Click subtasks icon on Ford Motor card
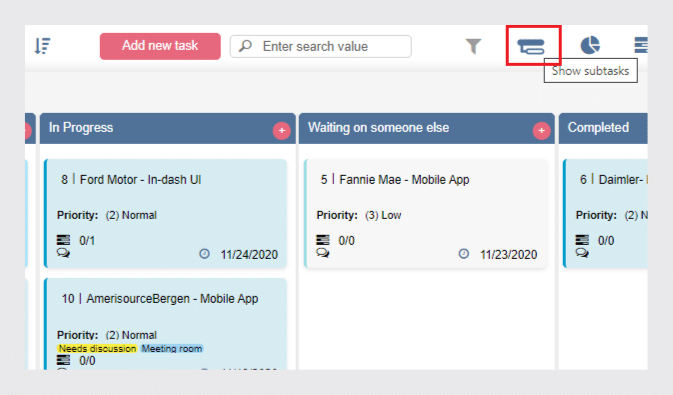The width and height of the screenshot is (673, 395). (63, 240)
